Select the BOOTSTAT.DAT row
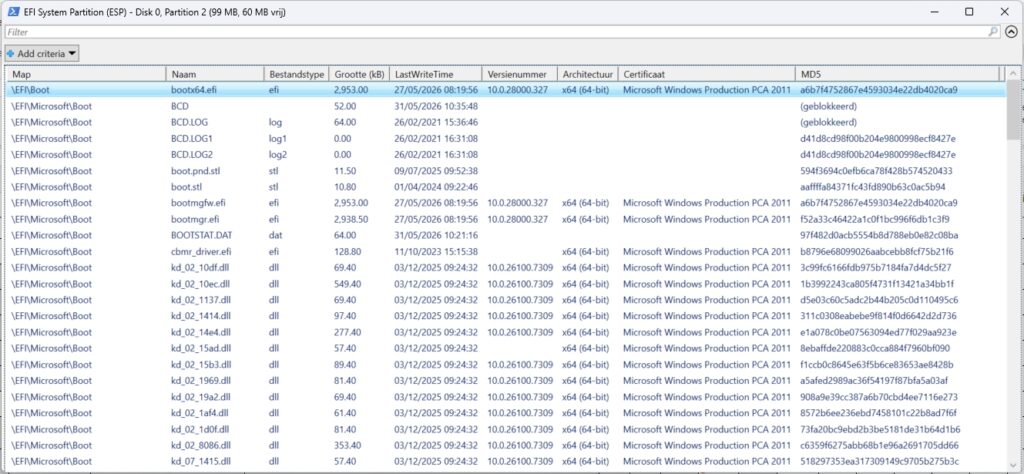This screenshot has height=474, width=1024. pos(506,235)
